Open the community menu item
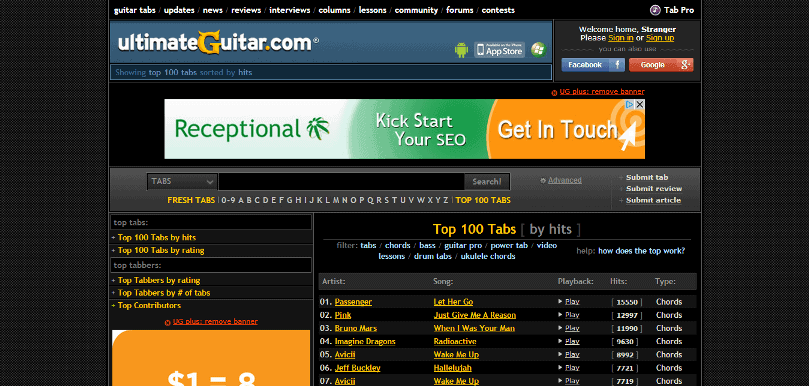 pos(416,10)
